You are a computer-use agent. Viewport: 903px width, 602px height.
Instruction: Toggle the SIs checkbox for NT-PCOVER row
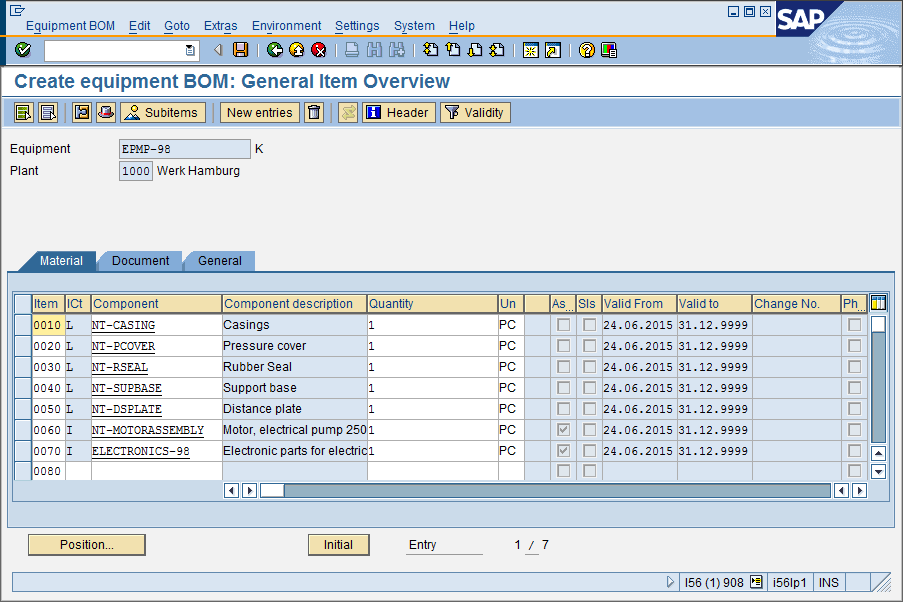coord(589,346)
